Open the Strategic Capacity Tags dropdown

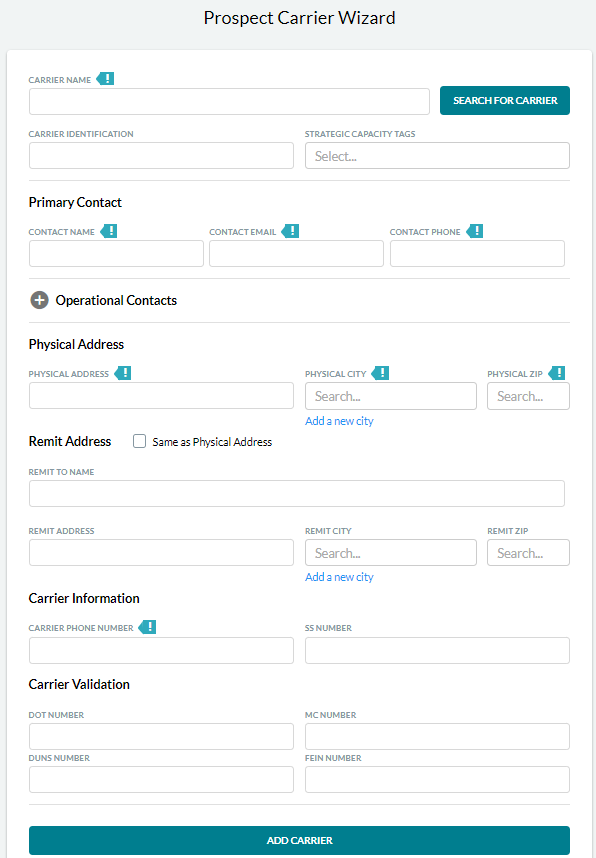[437, 156]
